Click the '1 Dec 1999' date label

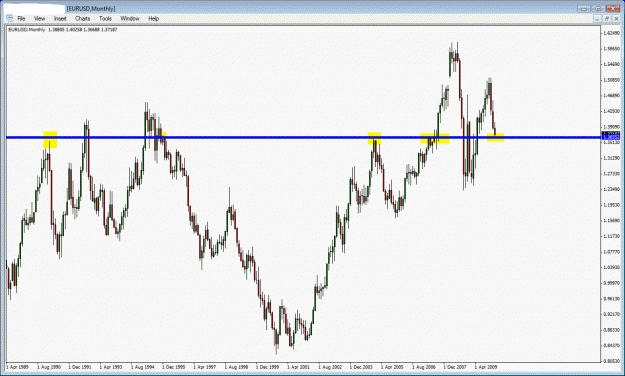tap(267, 367)
